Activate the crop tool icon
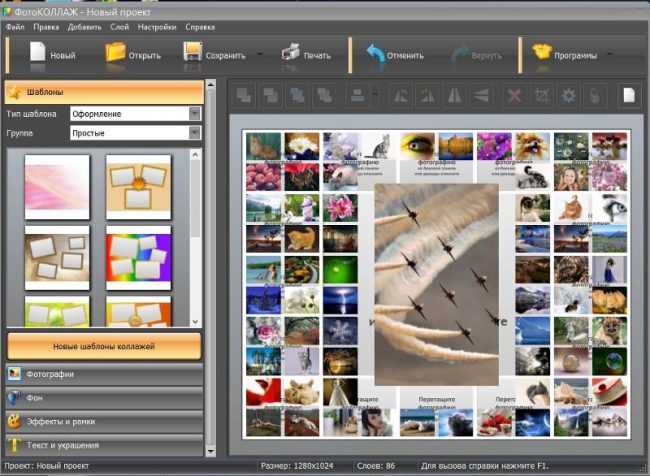The width and height of the screenshot is (650, 476). point(541,95)
